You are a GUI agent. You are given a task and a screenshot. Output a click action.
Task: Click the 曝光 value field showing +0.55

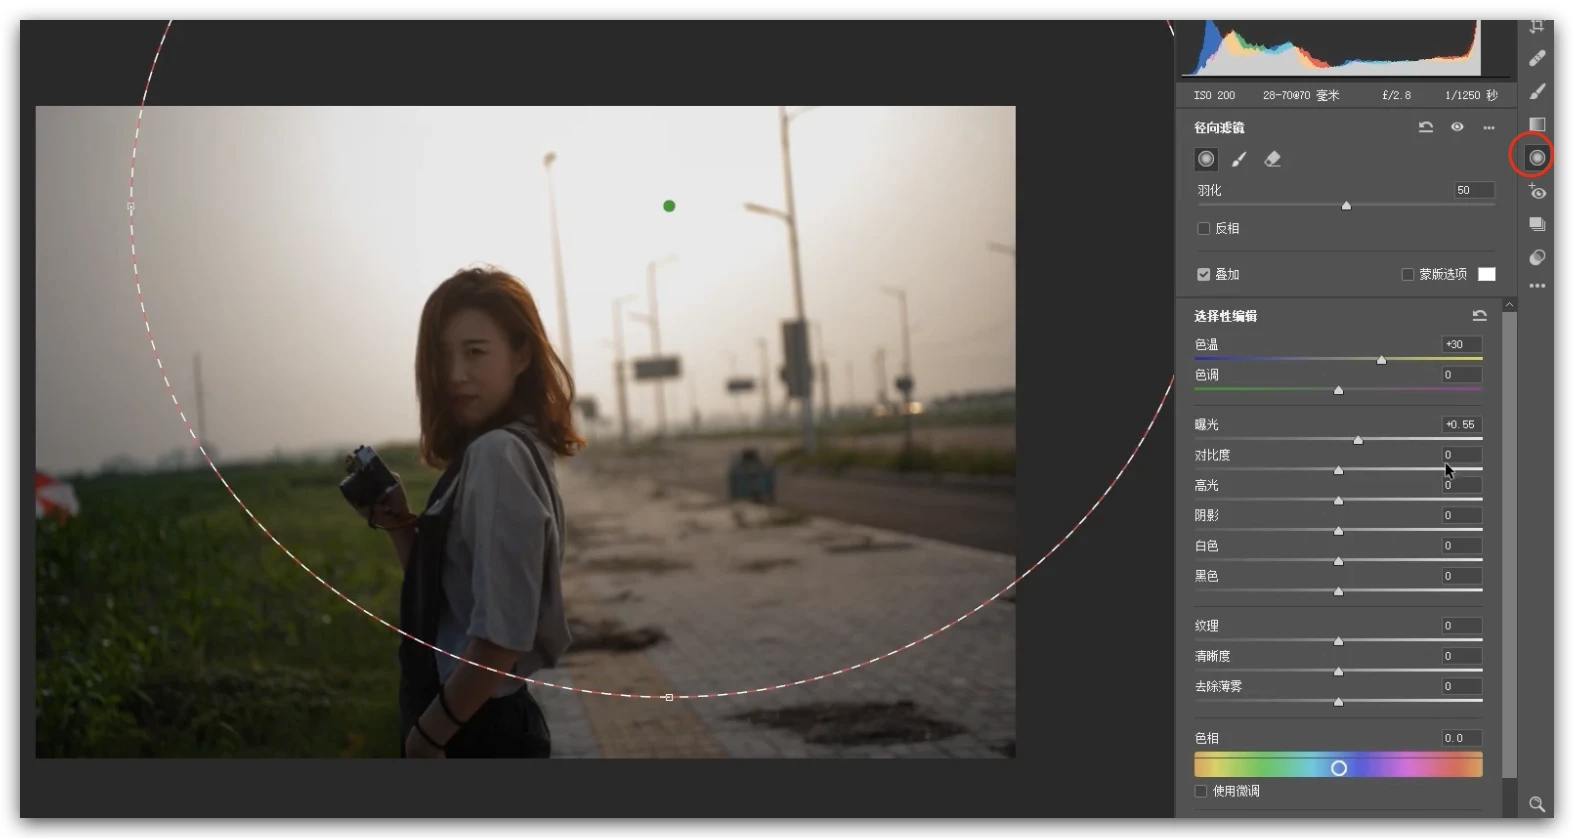pos(1460,424)
